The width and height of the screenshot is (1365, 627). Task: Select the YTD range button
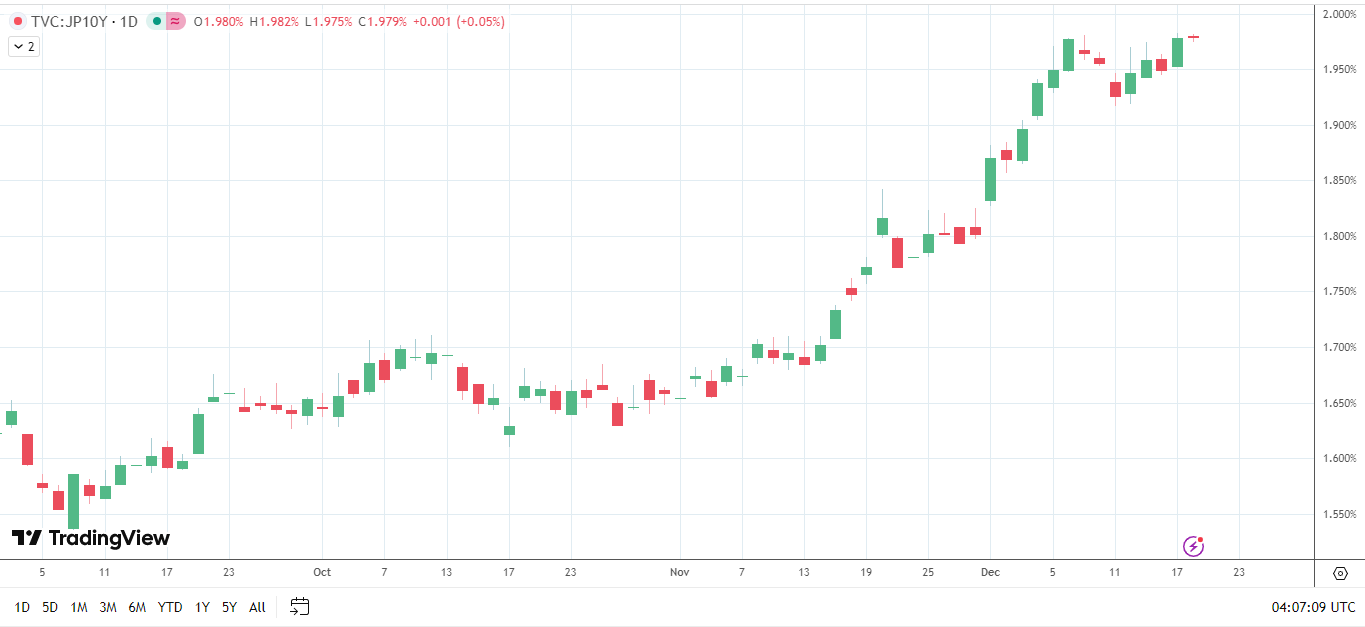[x=170, y=607]
